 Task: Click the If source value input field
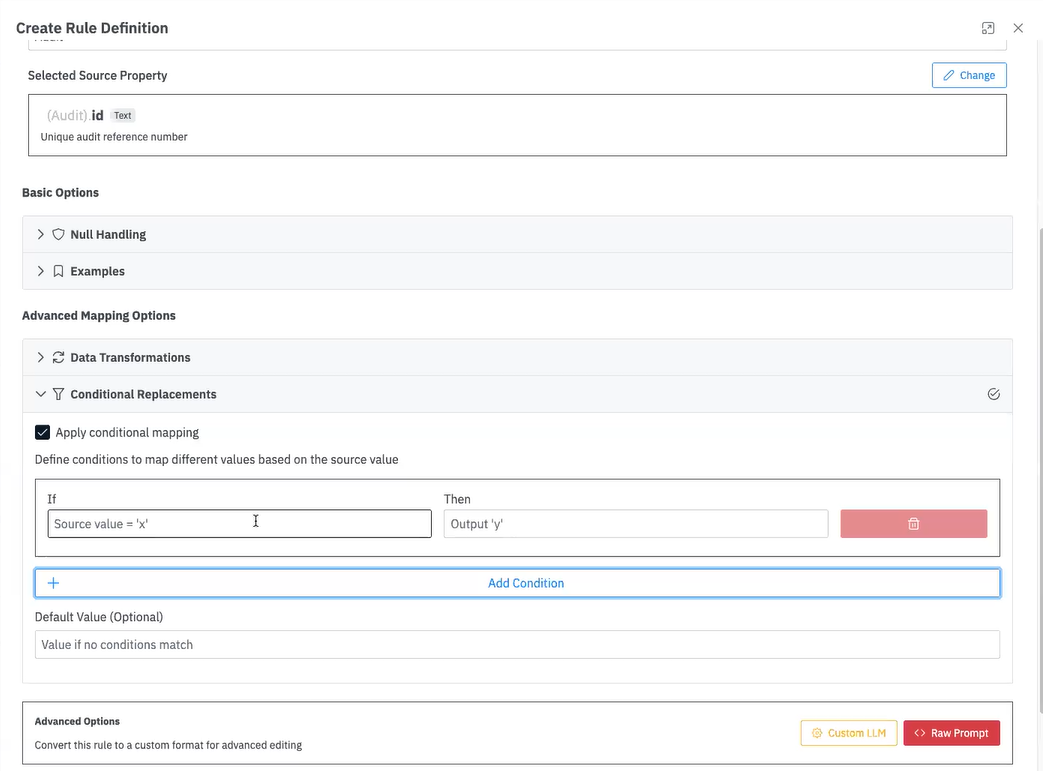[239, 524]
